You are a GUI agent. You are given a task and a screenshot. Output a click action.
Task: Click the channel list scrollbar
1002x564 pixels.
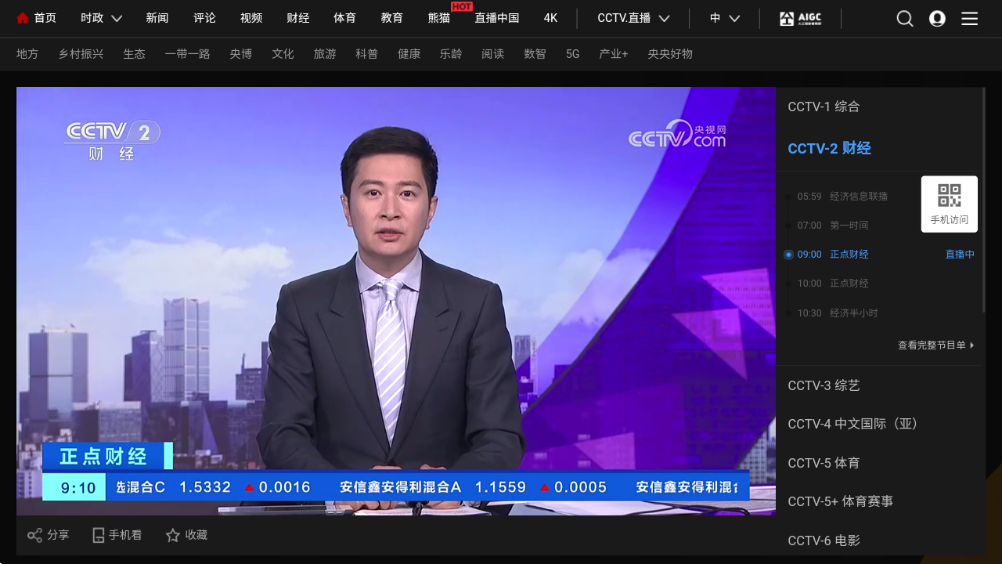(x=983, y=200)
